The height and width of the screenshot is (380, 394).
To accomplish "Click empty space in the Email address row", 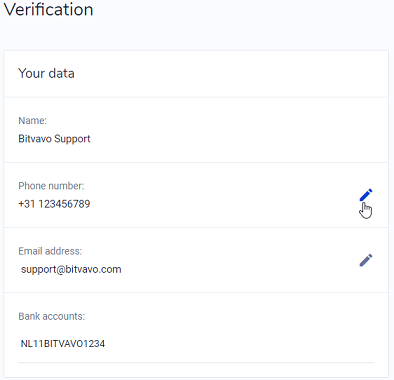I will [233, 260].
